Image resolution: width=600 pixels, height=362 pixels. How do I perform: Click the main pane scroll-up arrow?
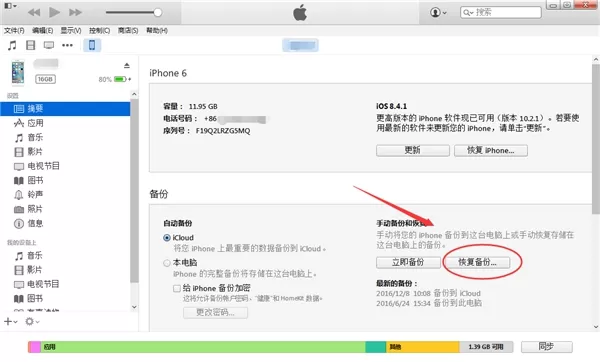(x=596, y=60)
